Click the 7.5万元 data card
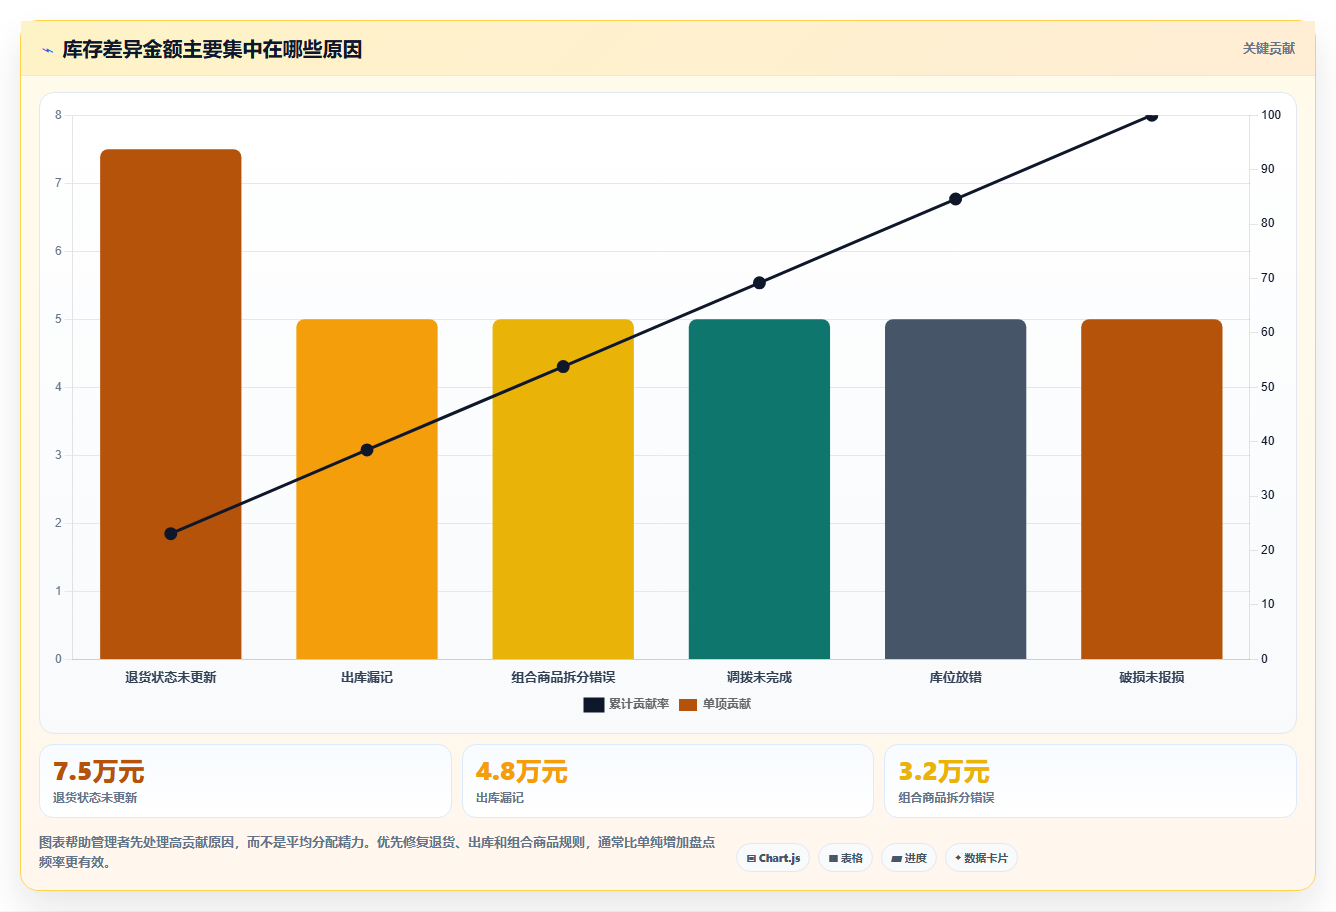Screen dimensions: 1336x912 (x=245, y=781)
